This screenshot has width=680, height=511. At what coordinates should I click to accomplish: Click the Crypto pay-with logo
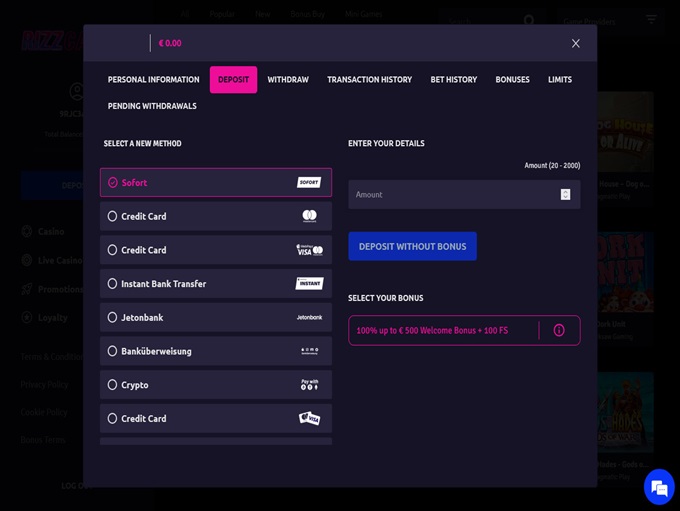pyautogui.click(x=309, y=385)
